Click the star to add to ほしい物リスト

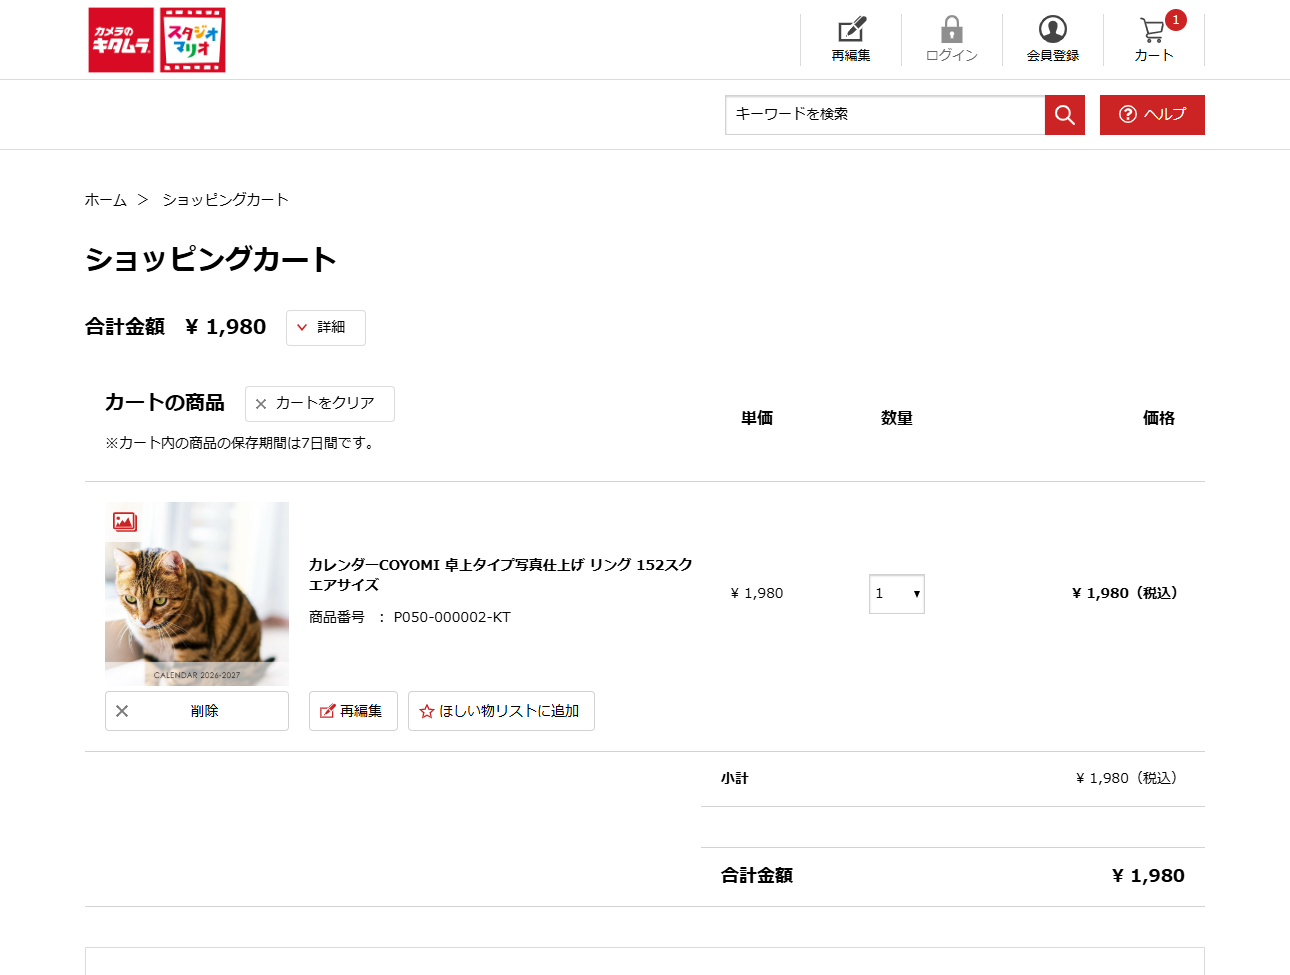(424, 711)
